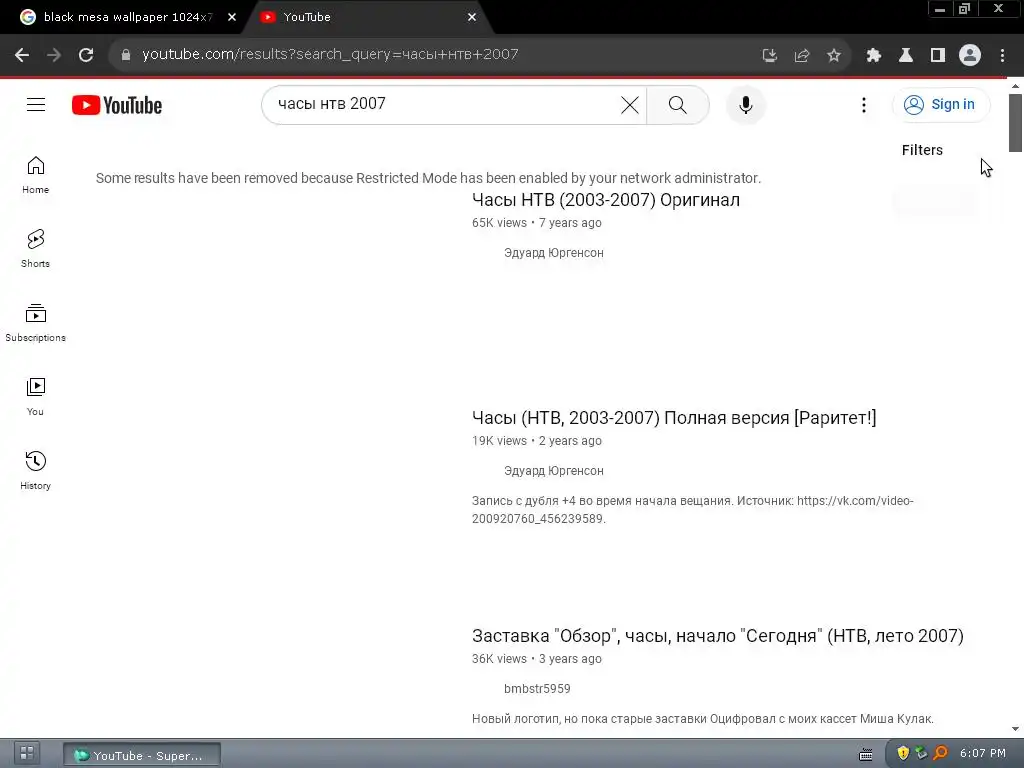Click Sign in button
The image size is (1024, 768).
pos(941,104)
